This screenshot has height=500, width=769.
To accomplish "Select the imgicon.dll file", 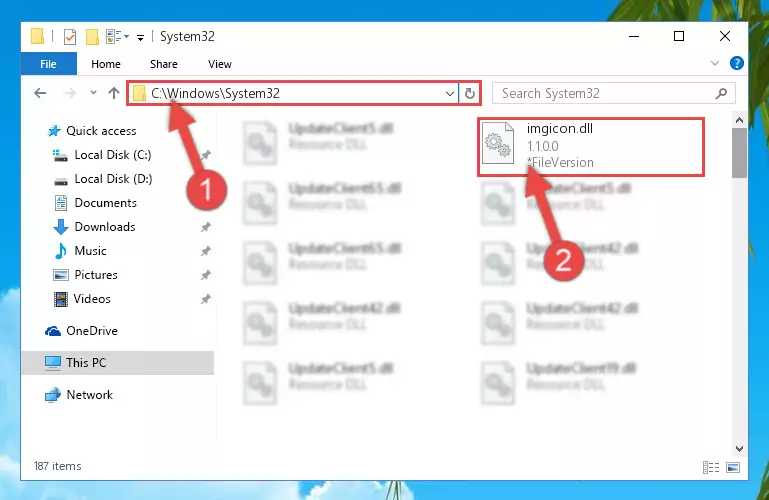I will point(591,146).
